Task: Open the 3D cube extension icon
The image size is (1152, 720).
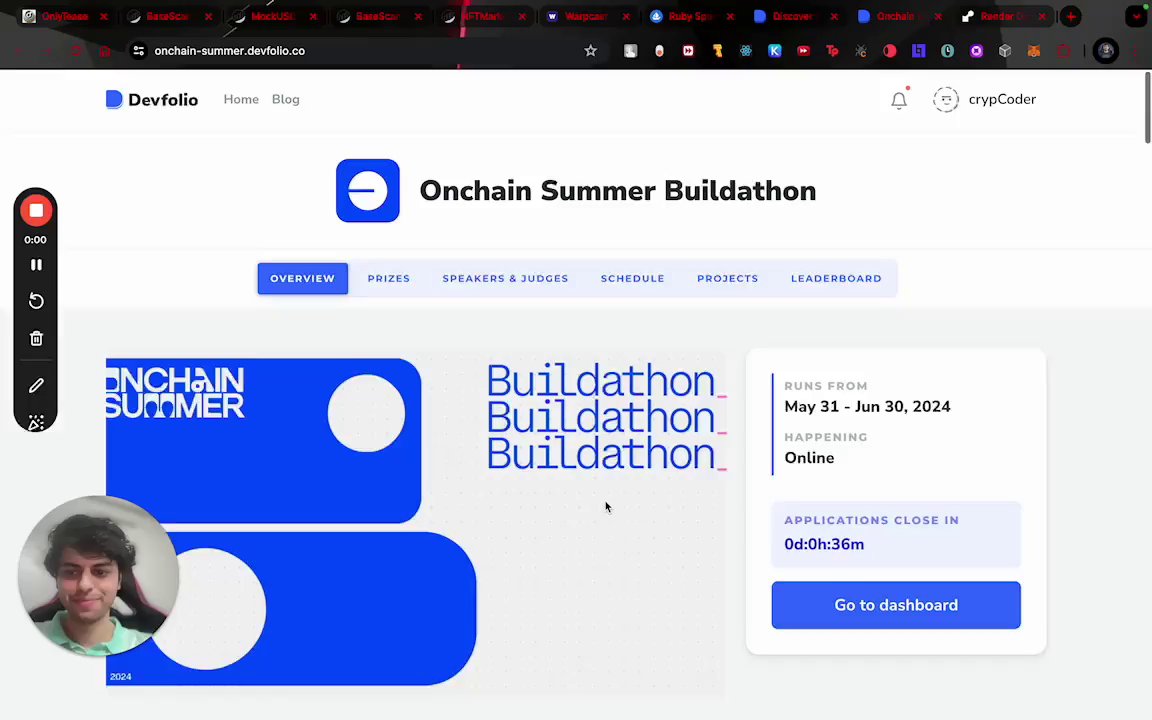Action: pyautogui.click(x=1005, y=51)
